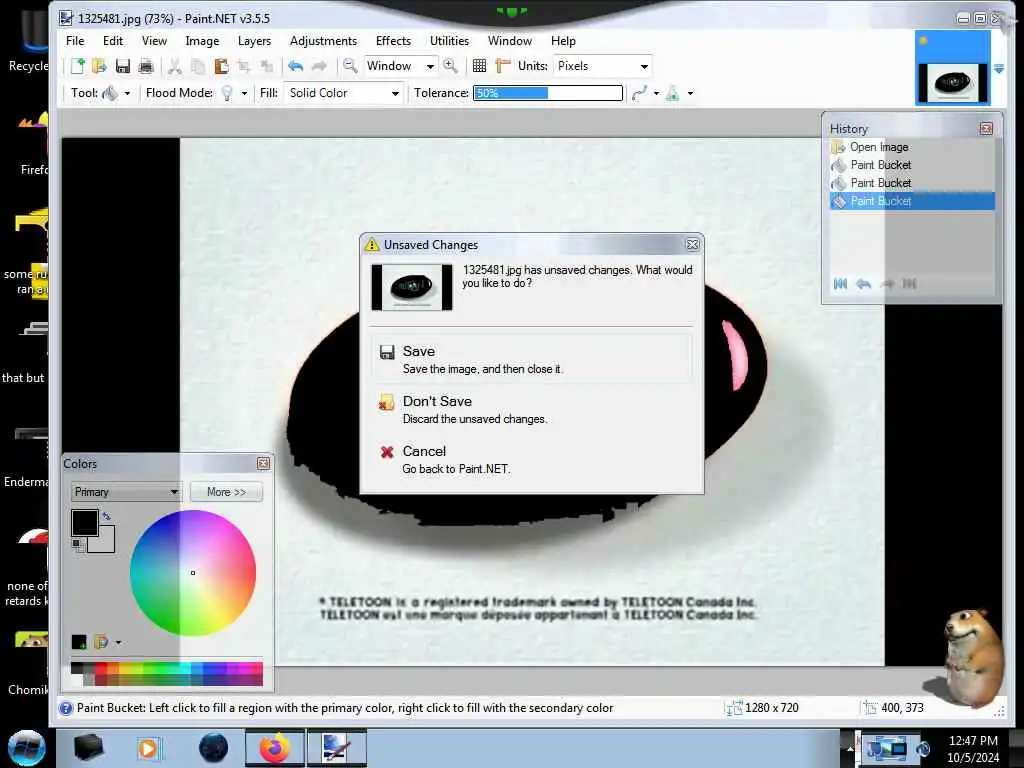Click the Crop to Selection icon
1024x768 pixels.
click(244, 66)
